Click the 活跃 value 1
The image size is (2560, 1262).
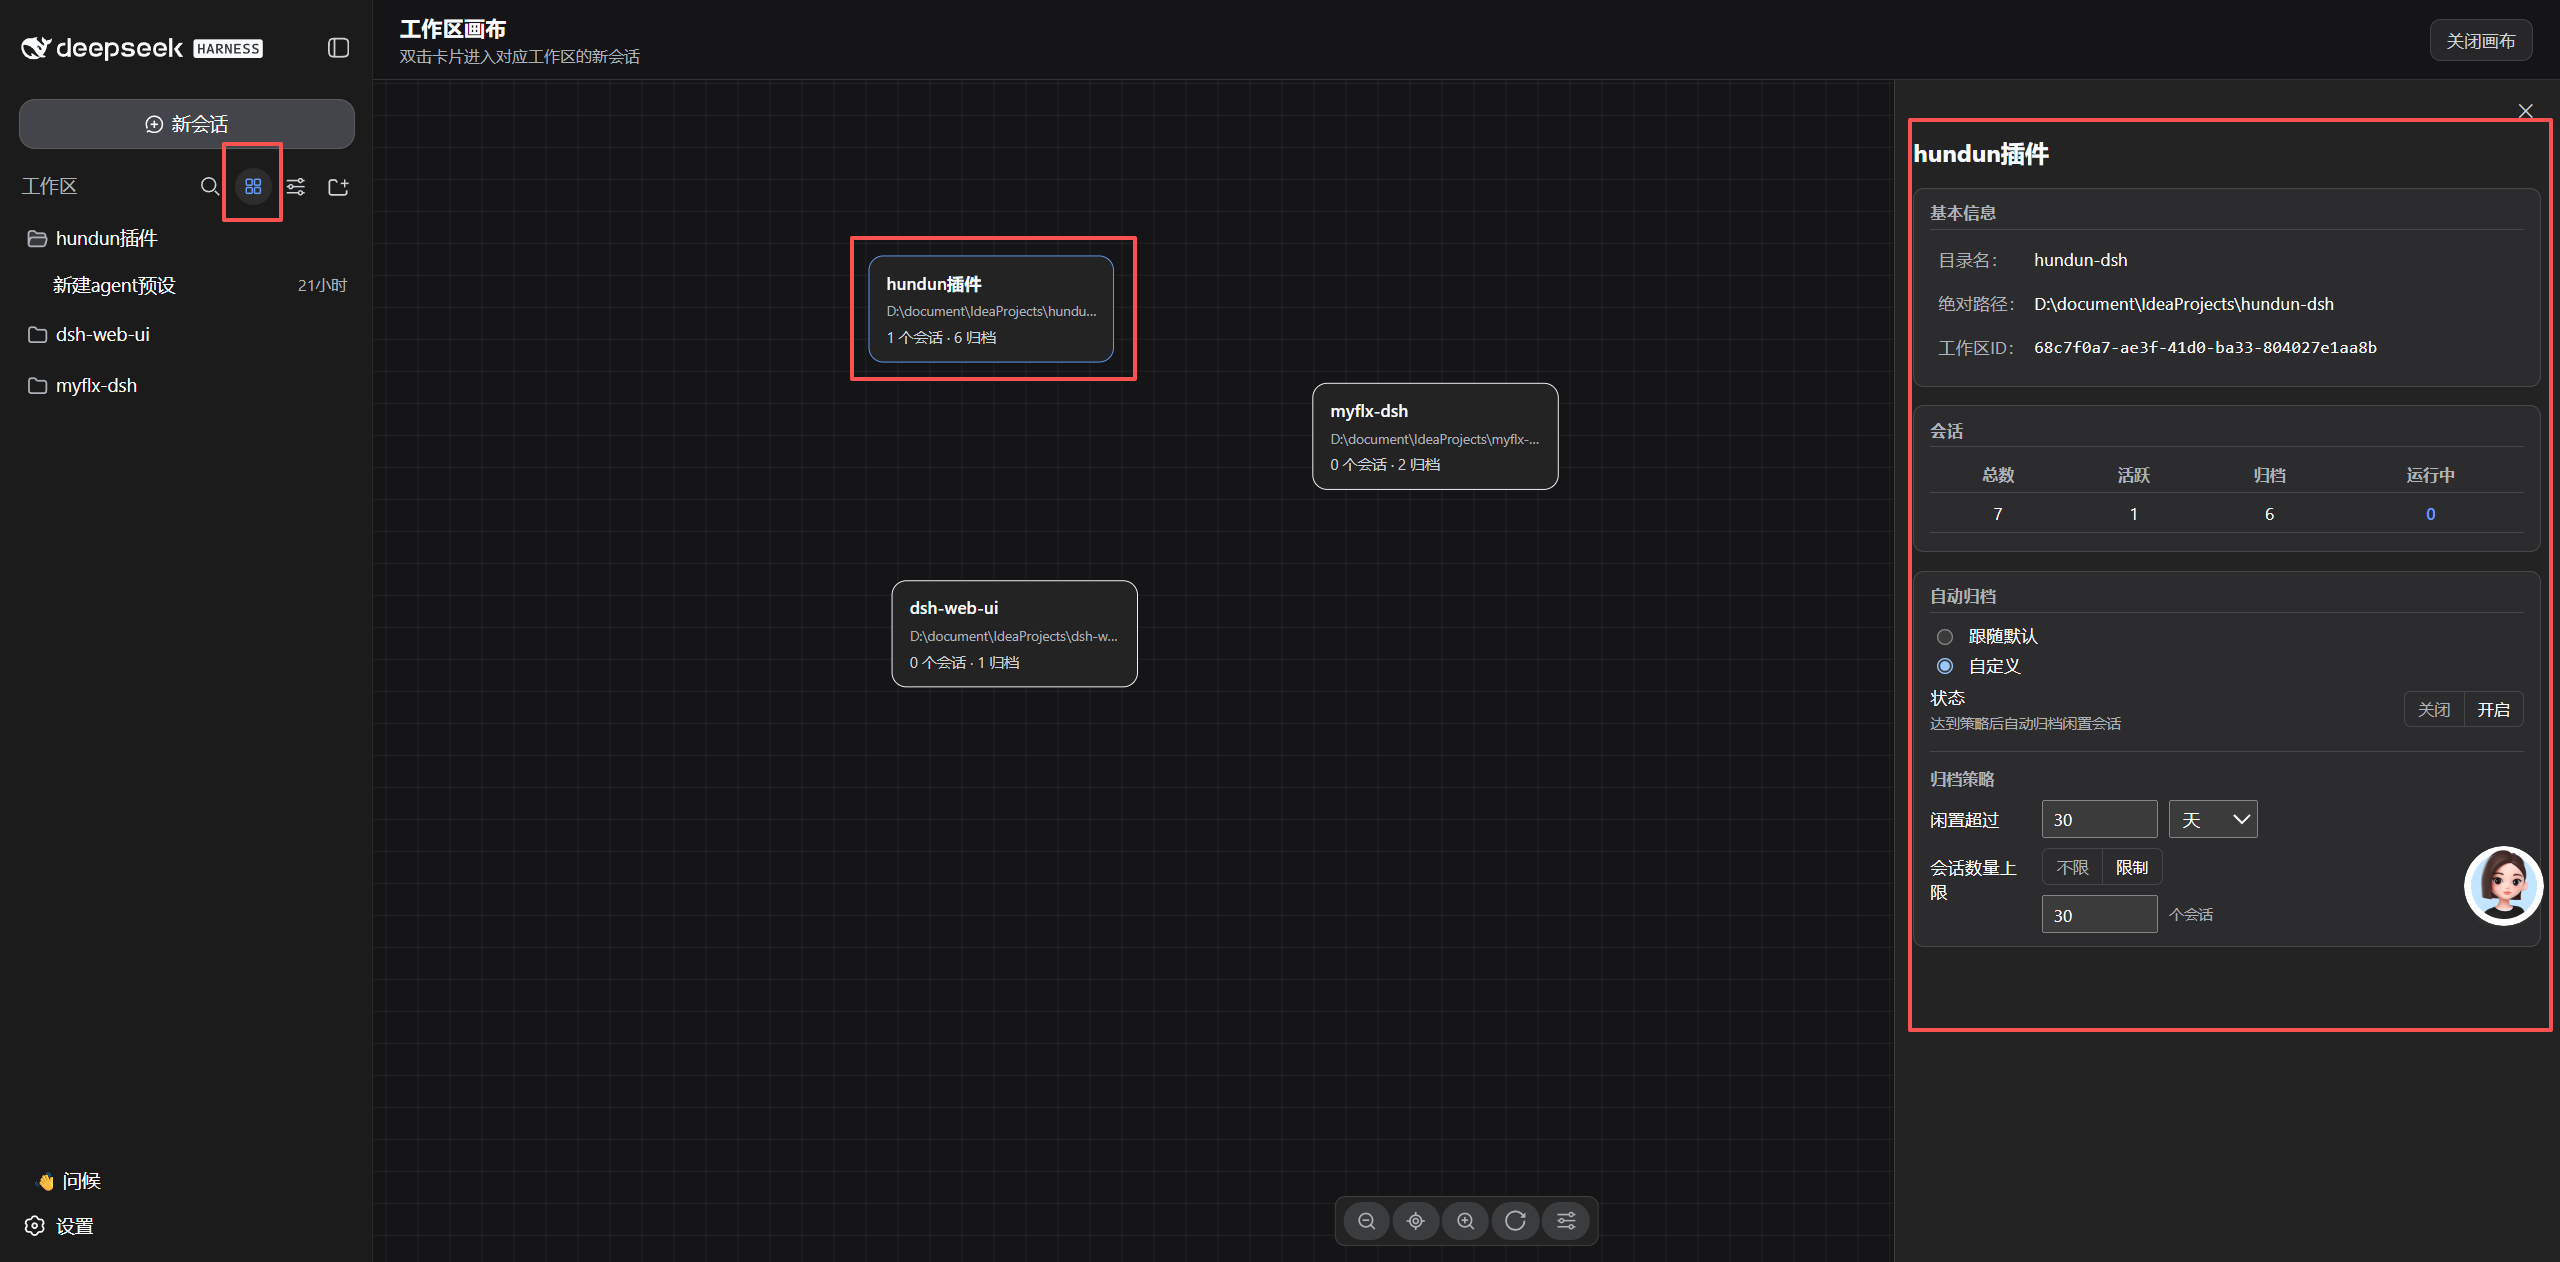click(x=2134, y=514)
